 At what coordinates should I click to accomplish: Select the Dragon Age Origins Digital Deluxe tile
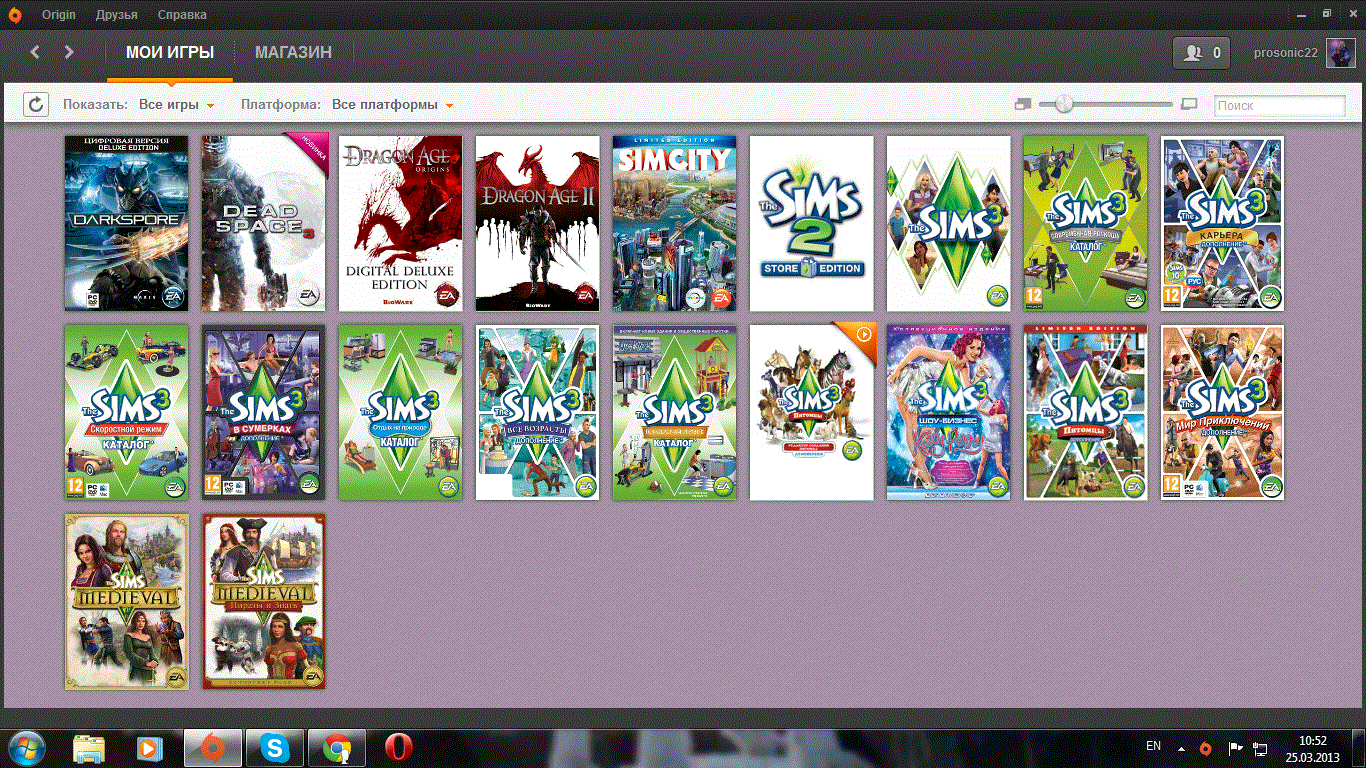[400, 223]
